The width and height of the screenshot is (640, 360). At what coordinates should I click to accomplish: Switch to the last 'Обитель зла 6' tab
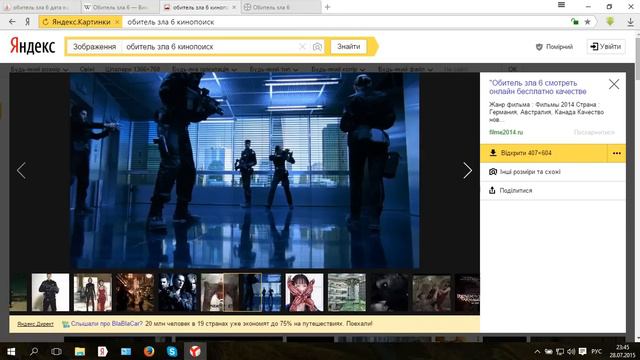tap(282, 7)
